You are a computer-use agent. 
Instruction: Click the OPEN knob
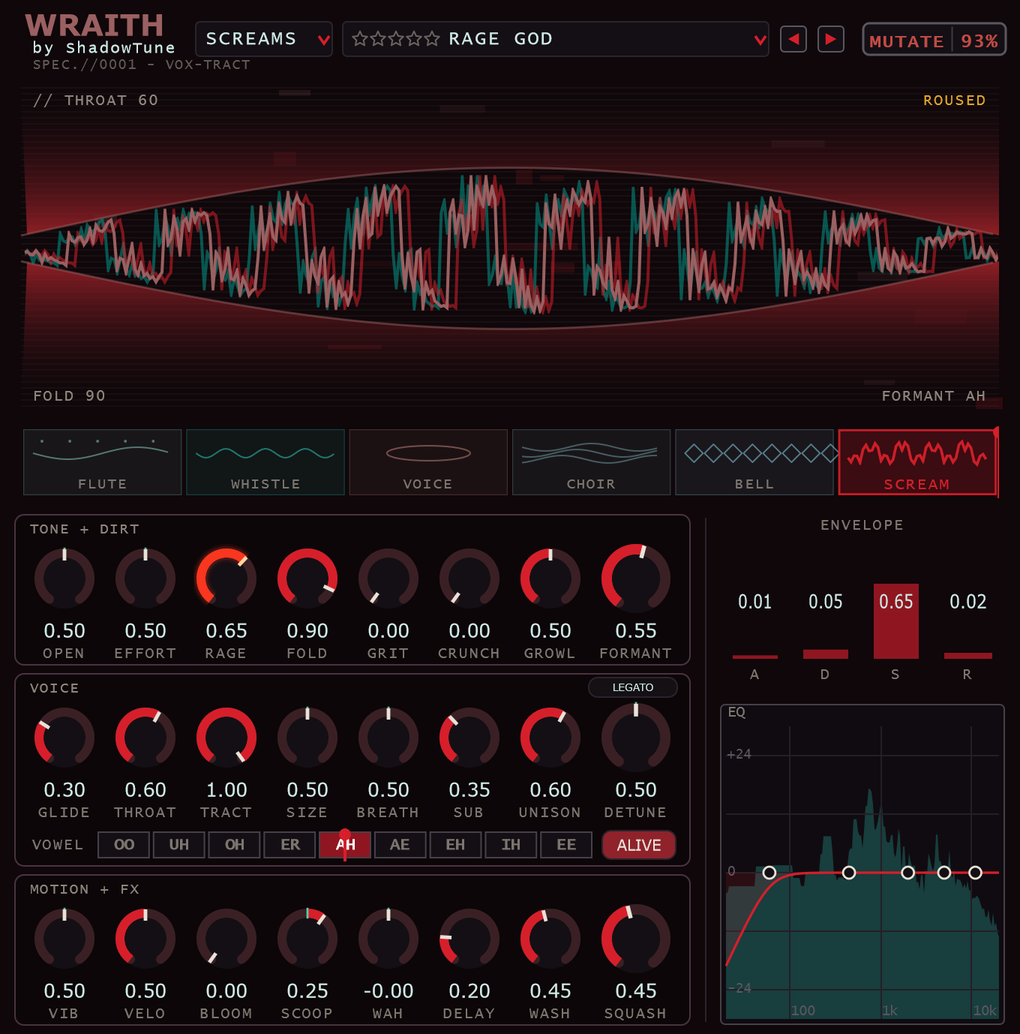pyautogui.click(x=64, y=578)
